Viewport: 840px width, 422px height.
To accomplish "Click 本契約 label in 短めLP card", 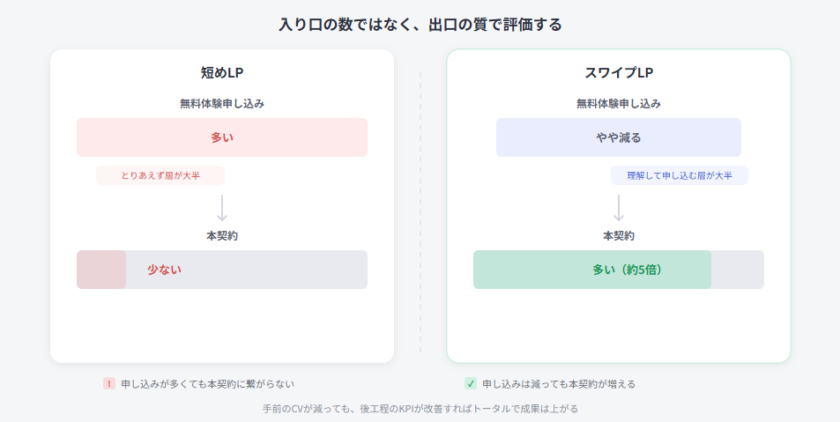I will [222, 236].
